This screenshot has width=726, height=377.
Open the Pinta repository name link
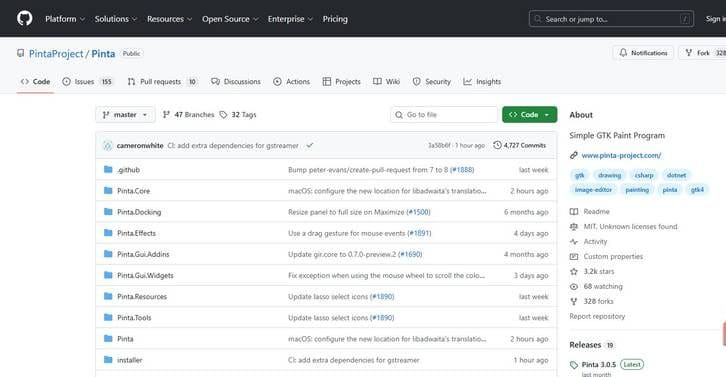103,54
